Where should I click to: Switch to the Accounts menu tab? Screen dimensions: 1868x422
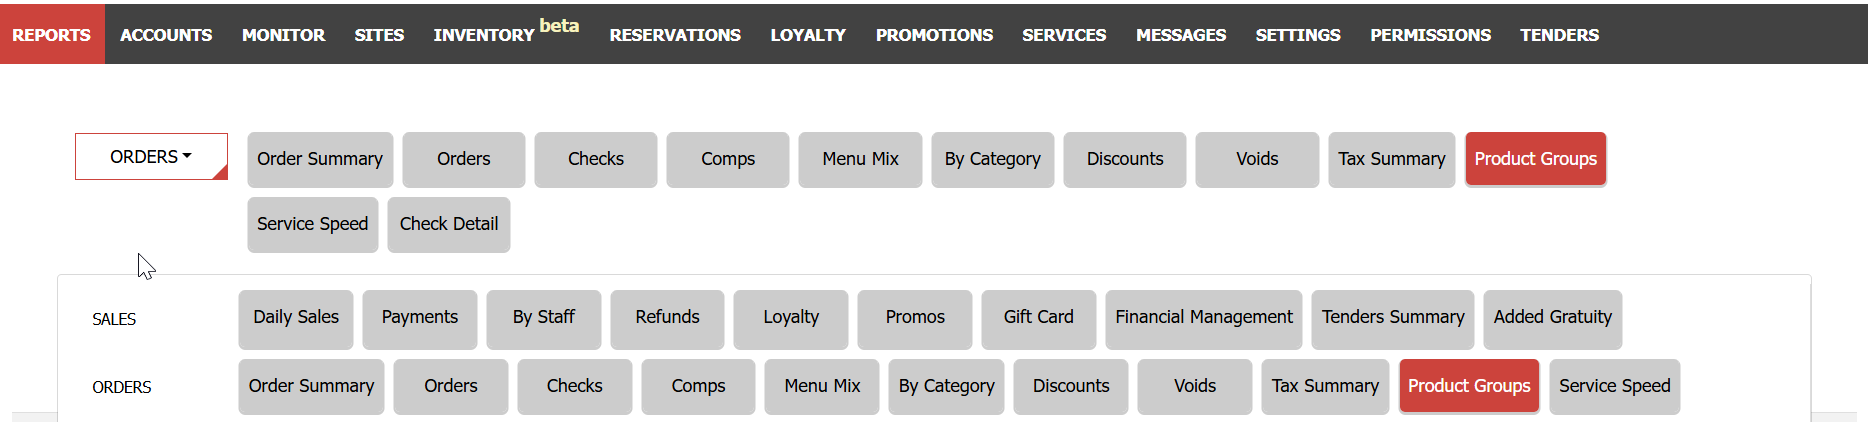tap(166, 34)
